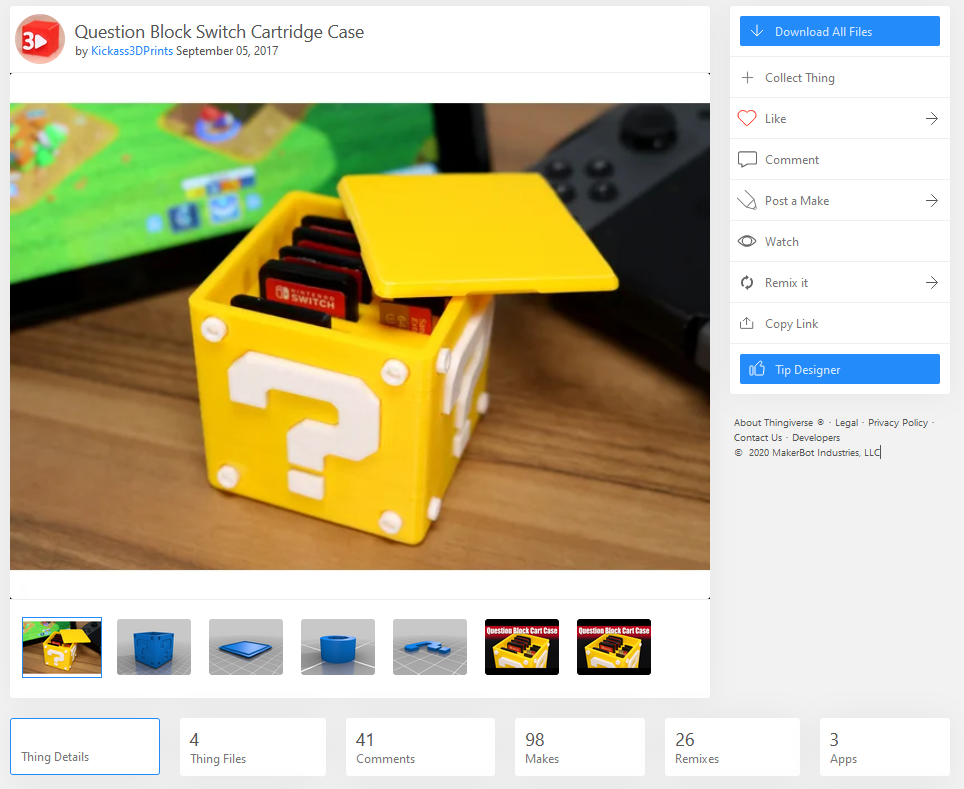Click the September 05, 2017 date text

(227, 51)
